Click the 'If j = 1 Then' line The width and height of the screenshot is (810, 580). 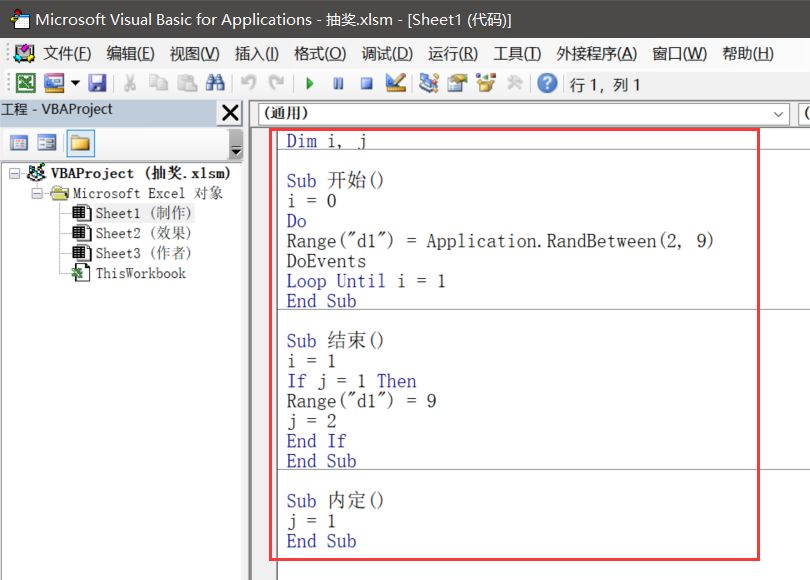351,381
